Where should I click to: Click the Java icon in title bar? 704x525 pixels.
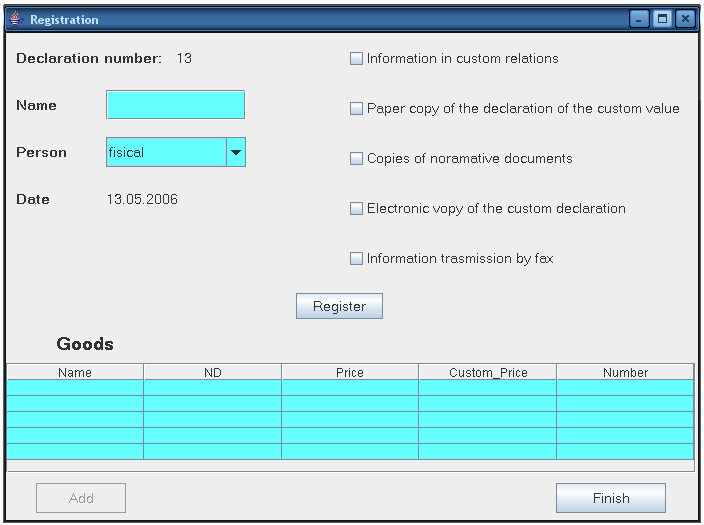click(x=16, y=19)
